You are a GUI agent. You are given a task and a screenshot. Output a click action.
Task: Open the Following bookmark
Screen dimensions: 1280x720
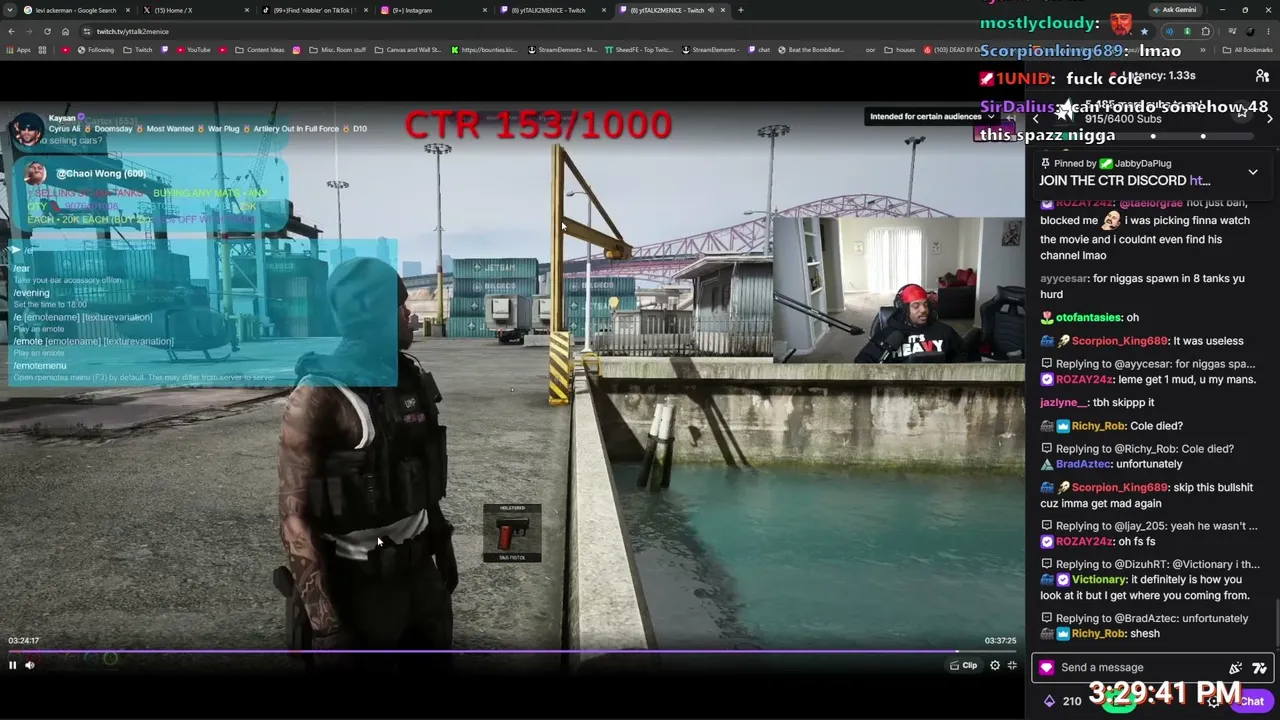(95, 50)
